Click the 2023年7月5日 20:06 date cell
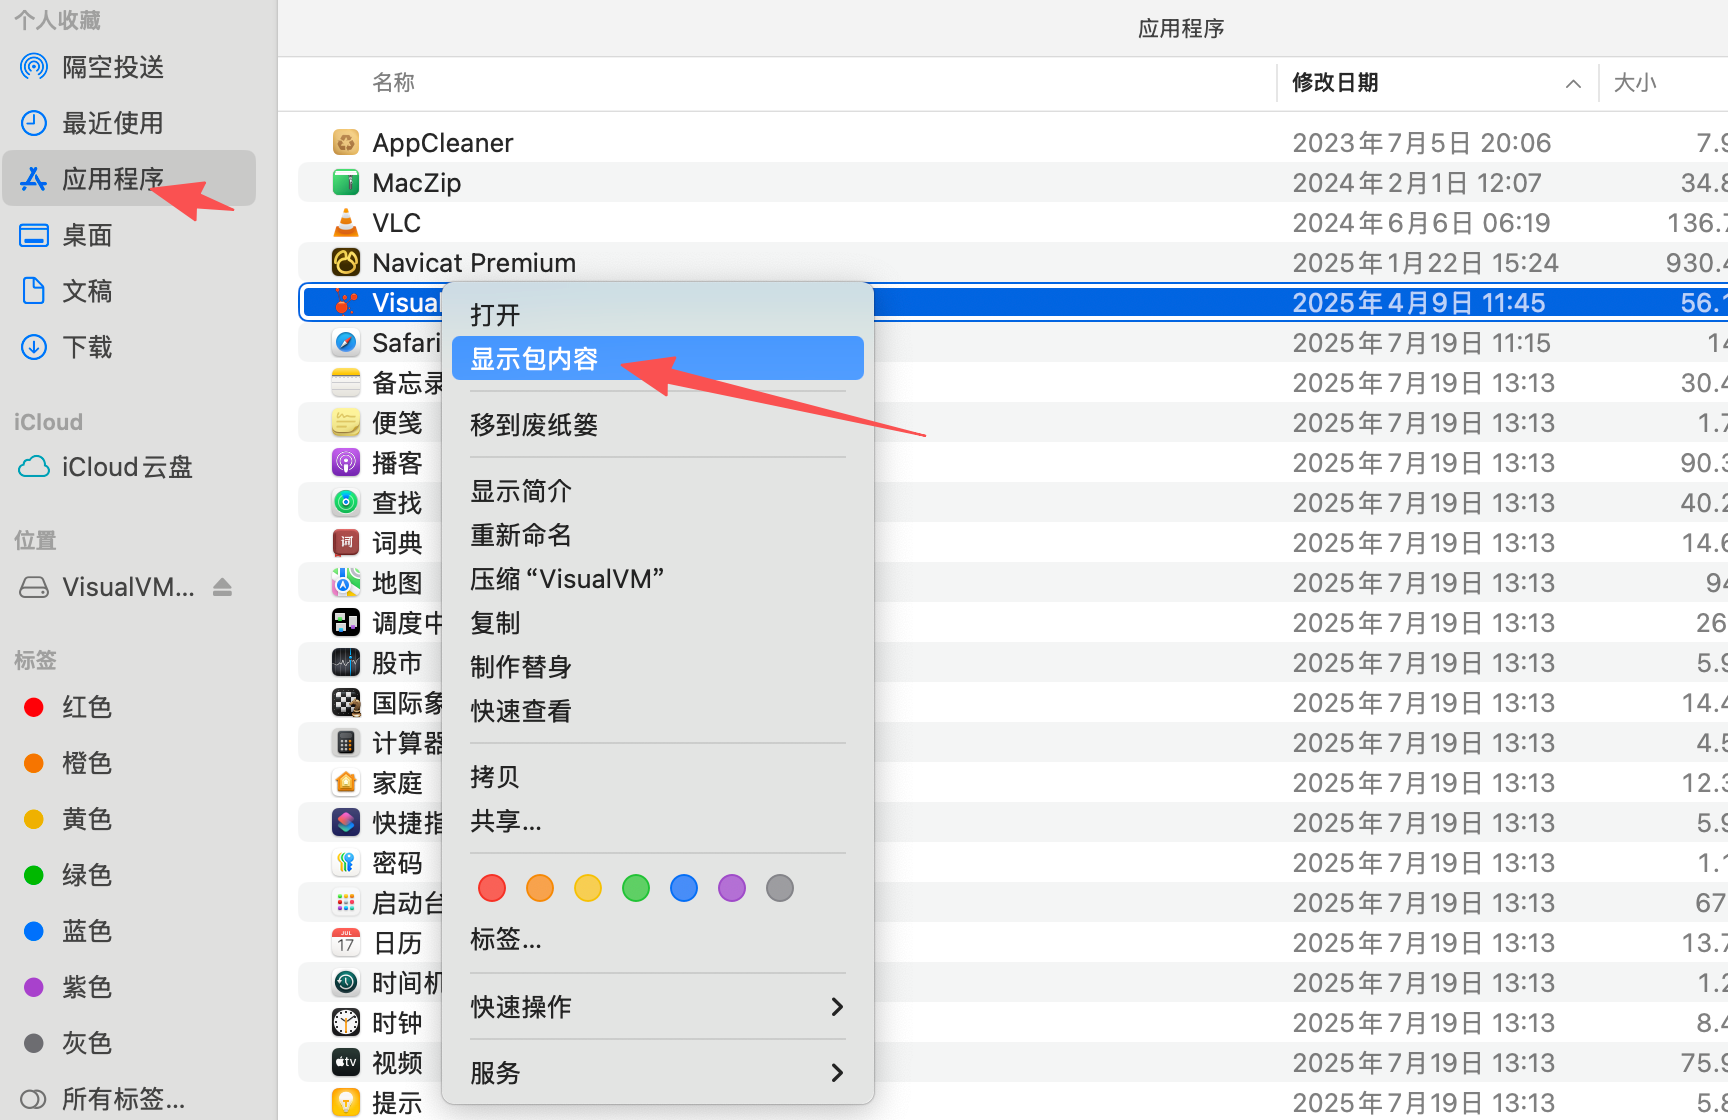This screenshot has width=1728, height=1120. (1421, 143)
